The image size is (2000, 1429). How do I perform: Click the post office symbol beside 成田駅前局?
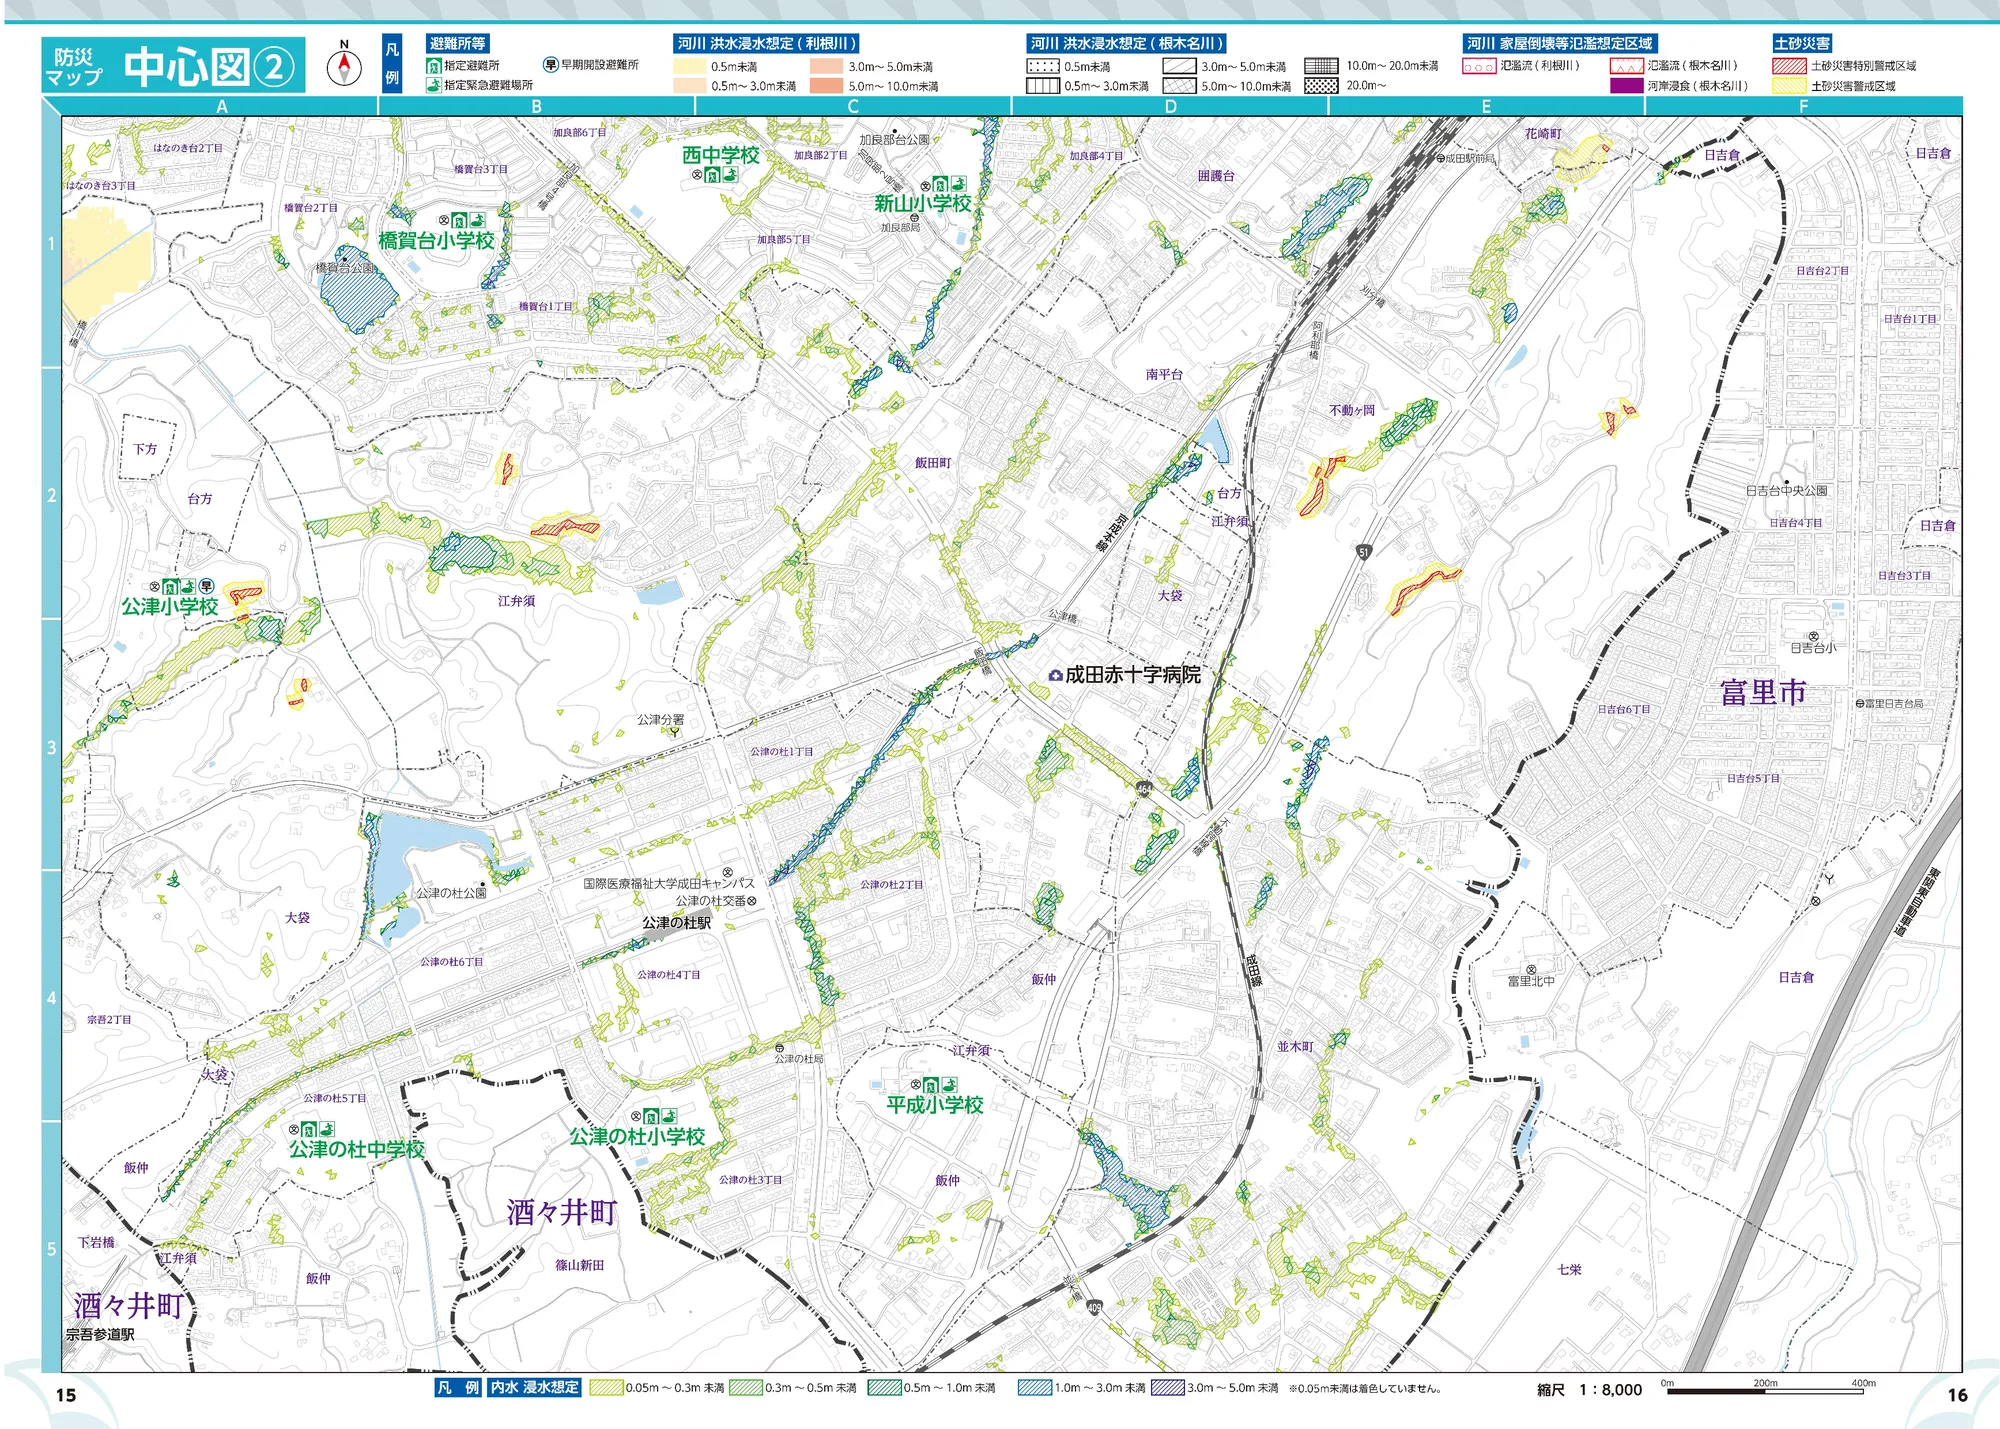[1440, 158]
